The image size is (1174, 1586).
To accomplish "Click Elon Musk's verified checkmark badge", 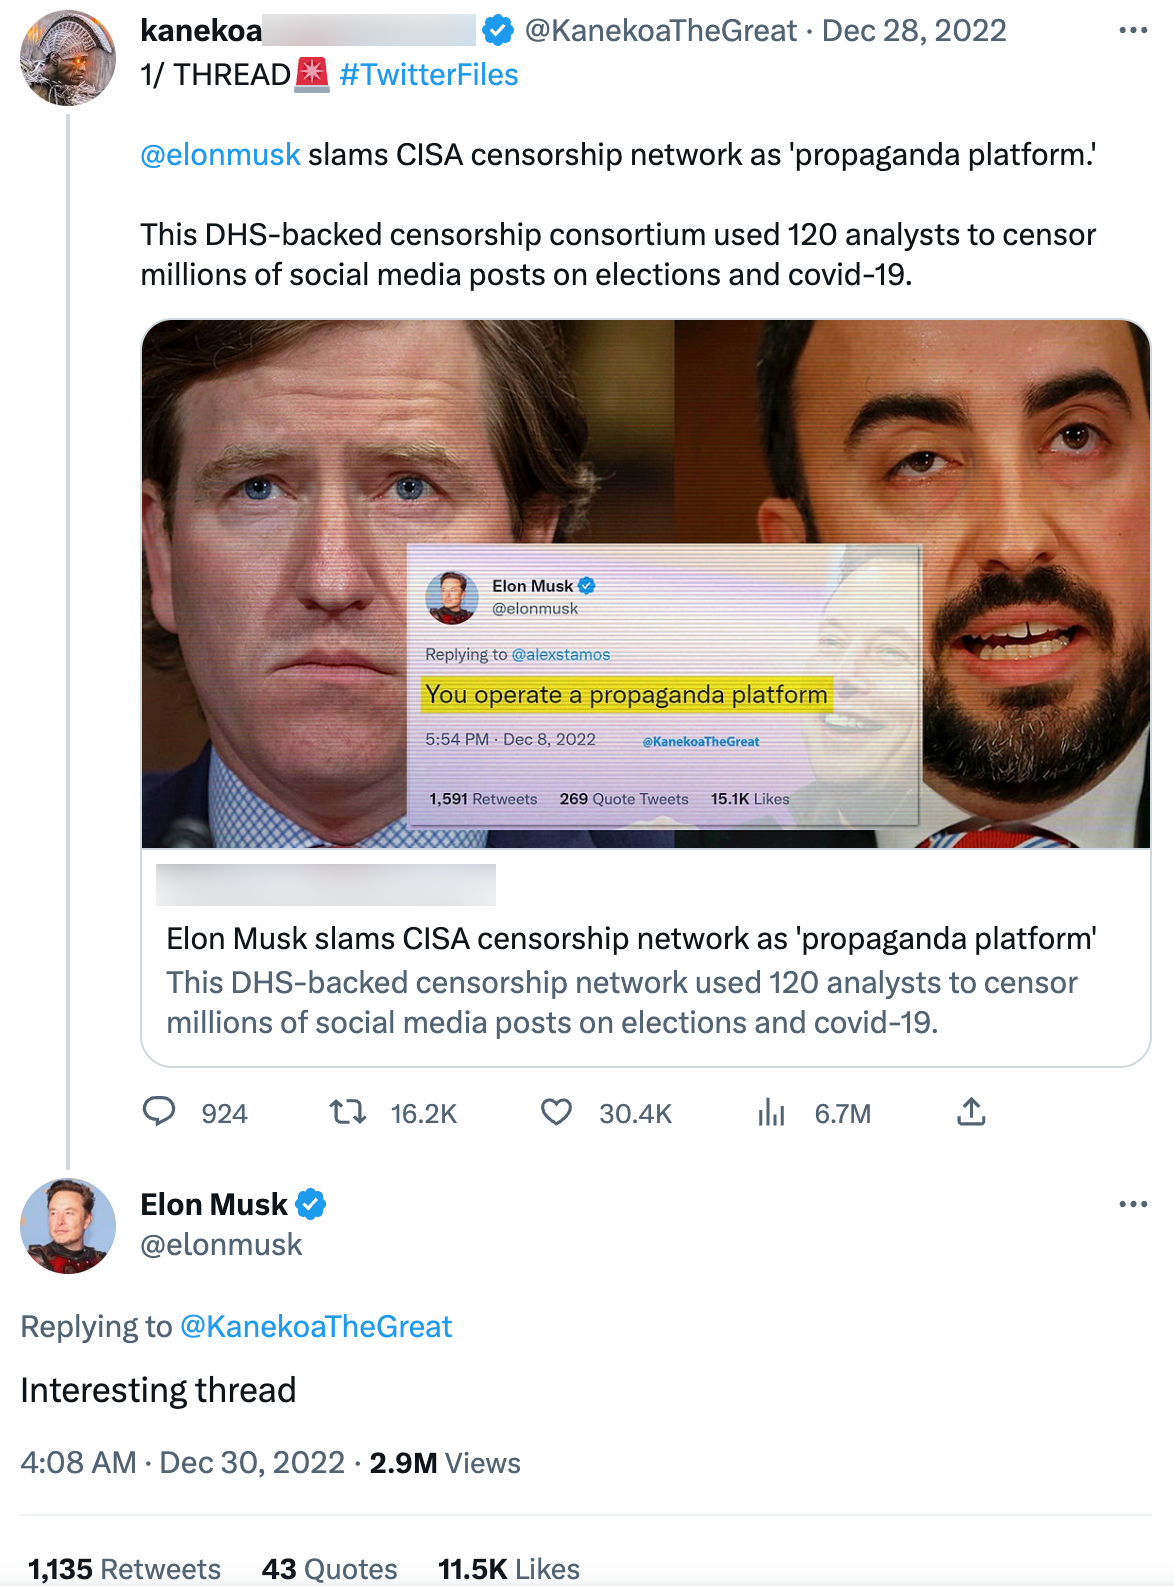I will click(312, 1204).
